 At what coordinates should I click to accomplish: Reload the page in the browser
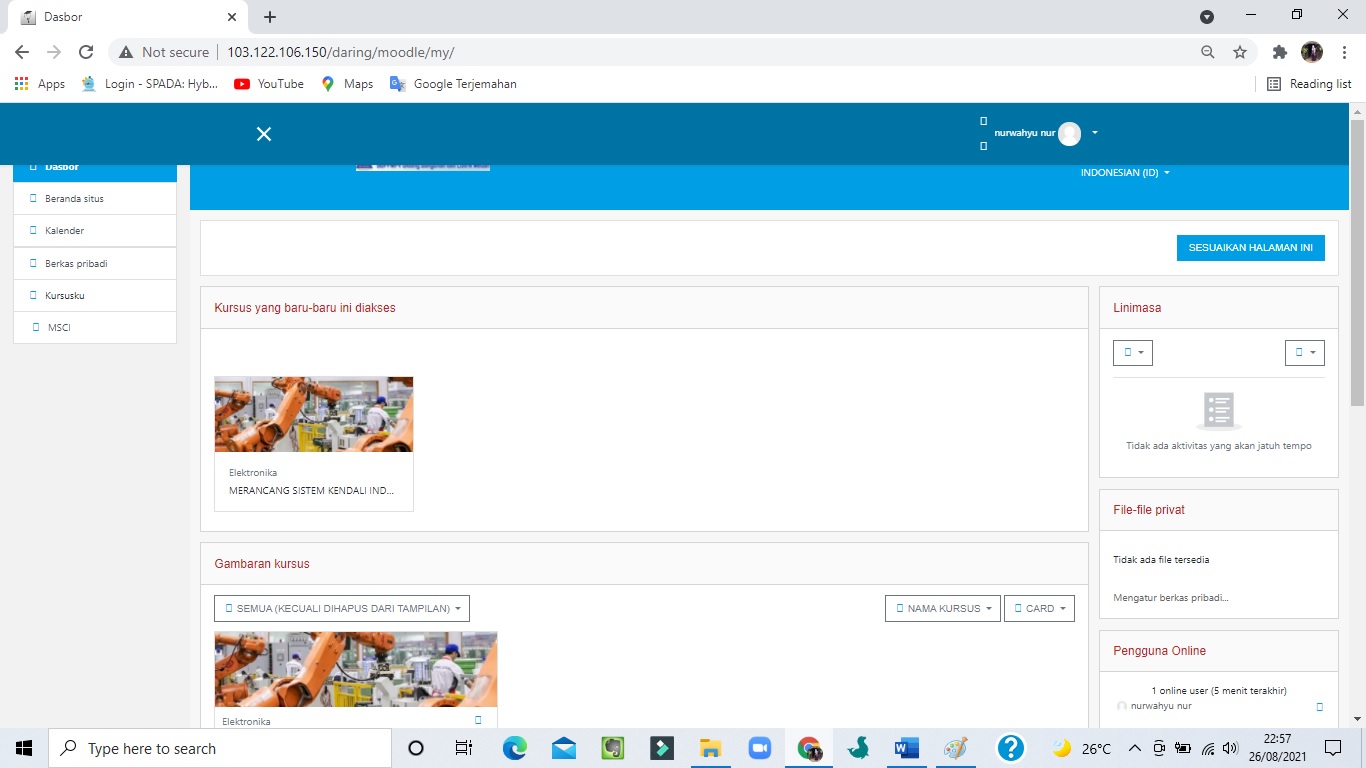pyautogui.click(x=86, y=52)
